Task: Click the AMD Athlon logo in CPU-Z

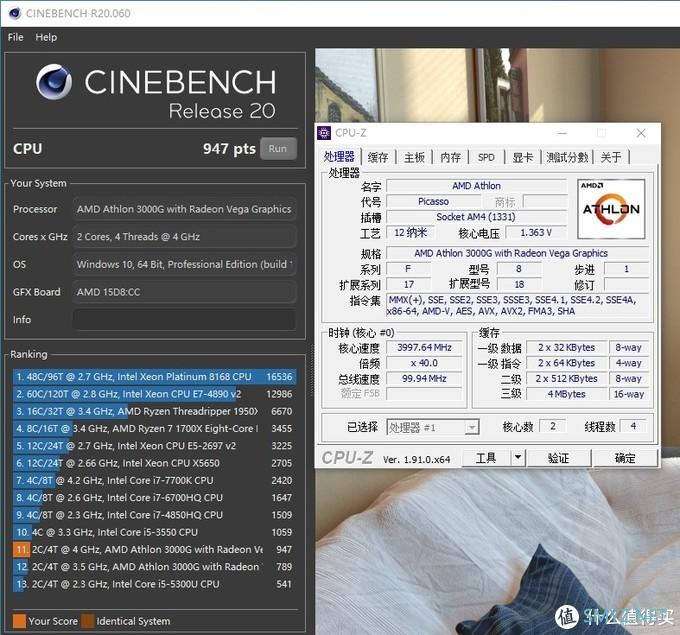Action: point(611,209)
